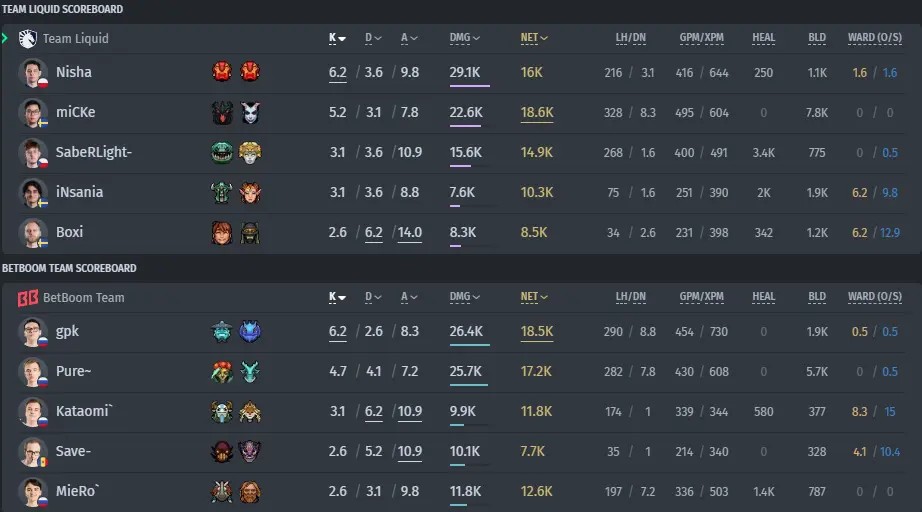Image resolution: width=922 pixels, height=512 pixels.
Task: Sort BetBoom table by D column
Action: tap(373, 297)
